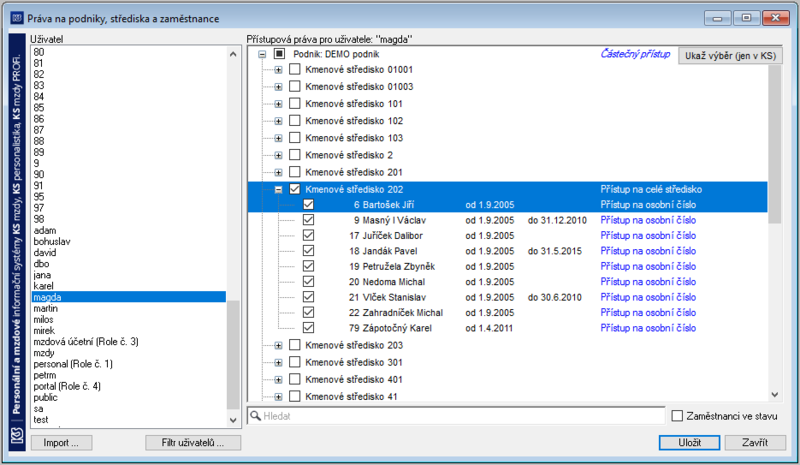Expand Kmenové středisko 01003 node
Viewport: 800px width, 465px height.
tap(278, 87)
